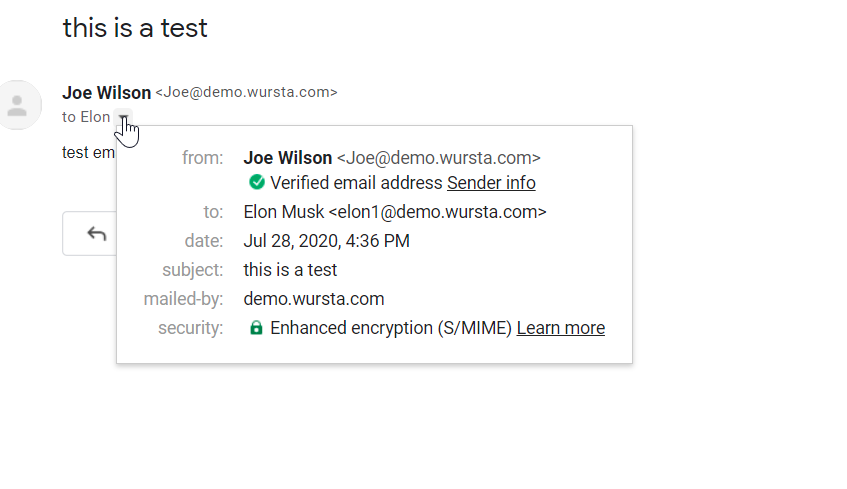The height and width of the screenshot is (489, 847).
Task: Click the 'to Elon' recipient text
Action: pyautogui.click(x=86, y=117)
